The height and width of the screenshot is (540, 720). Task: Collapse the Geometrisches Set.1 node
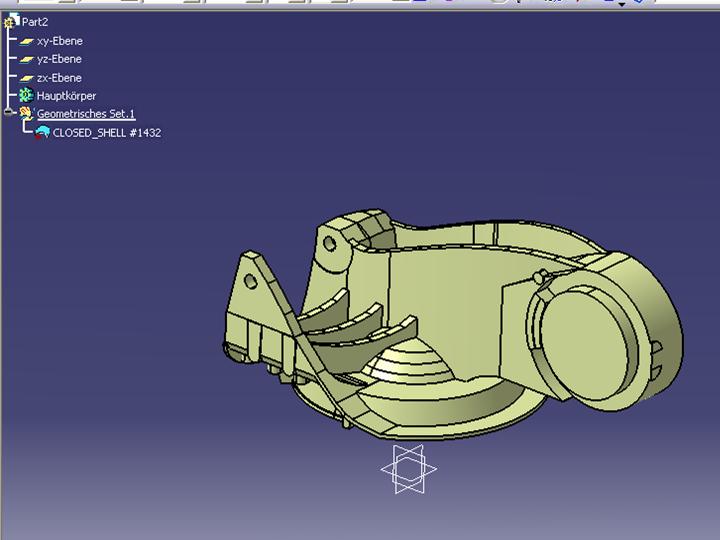click(x=8, y=112)
